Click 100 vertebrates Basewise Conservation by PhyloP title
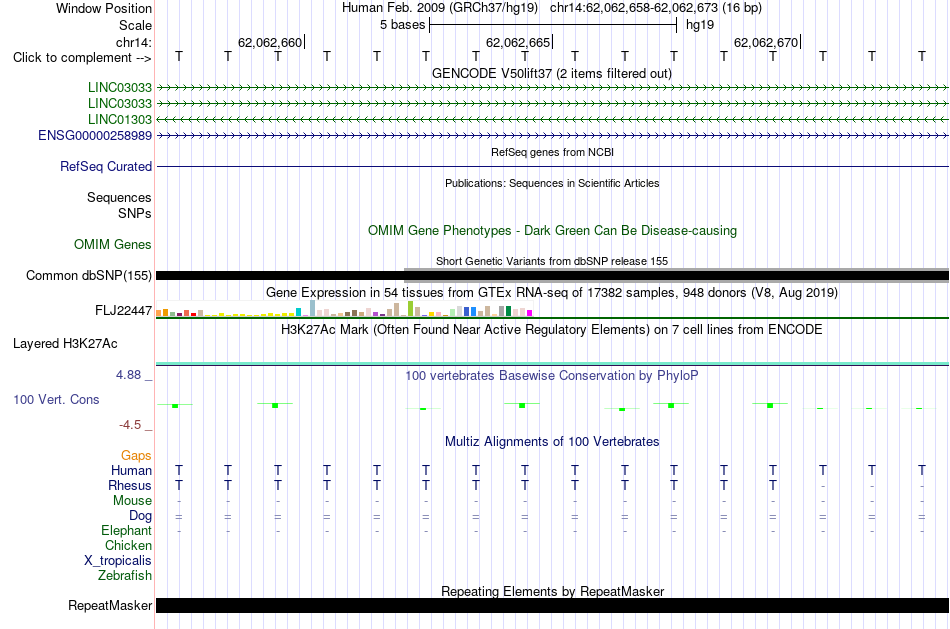The image size is (950, 629). (x=552, y=376)
